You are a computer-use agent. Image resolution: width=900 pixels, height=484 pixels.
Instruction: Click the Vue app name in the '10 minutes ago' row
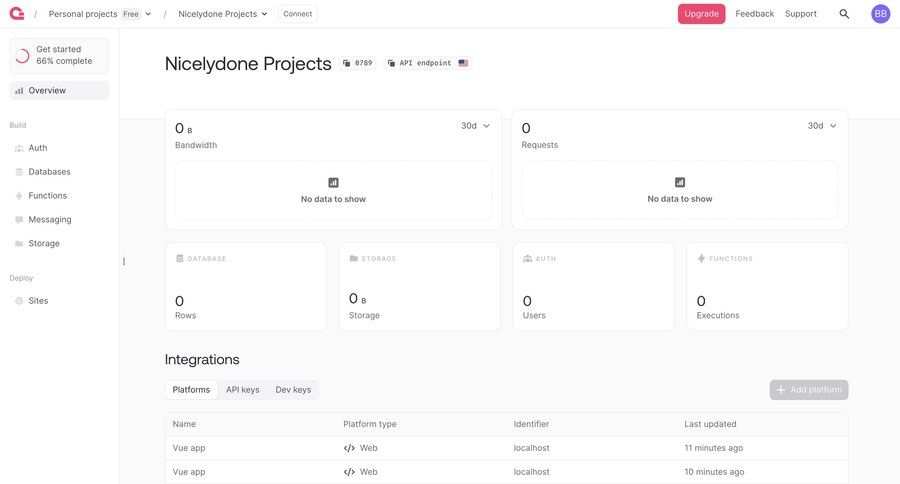tap(189, 472)
